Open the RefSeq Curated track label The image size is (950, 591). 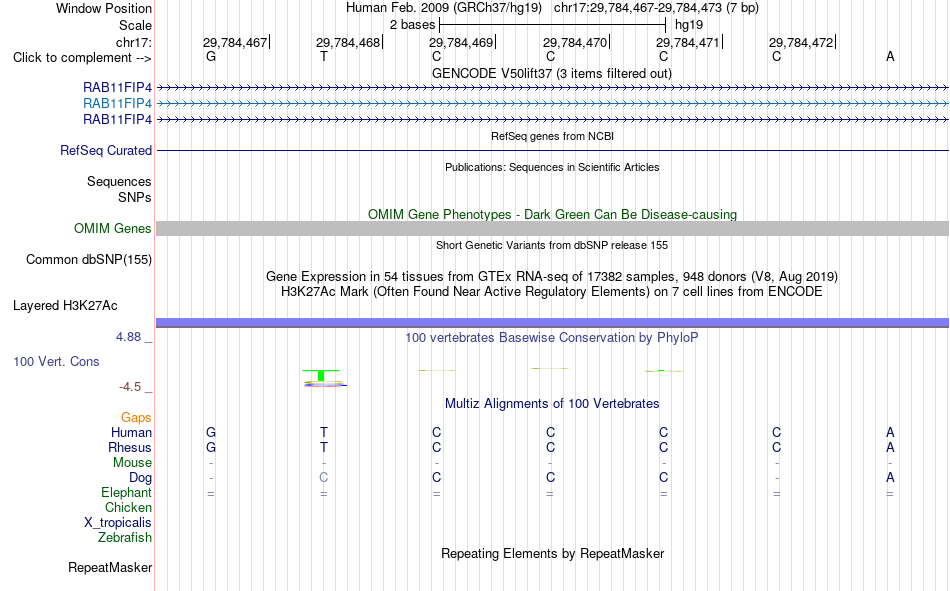[x=106, y=150]
